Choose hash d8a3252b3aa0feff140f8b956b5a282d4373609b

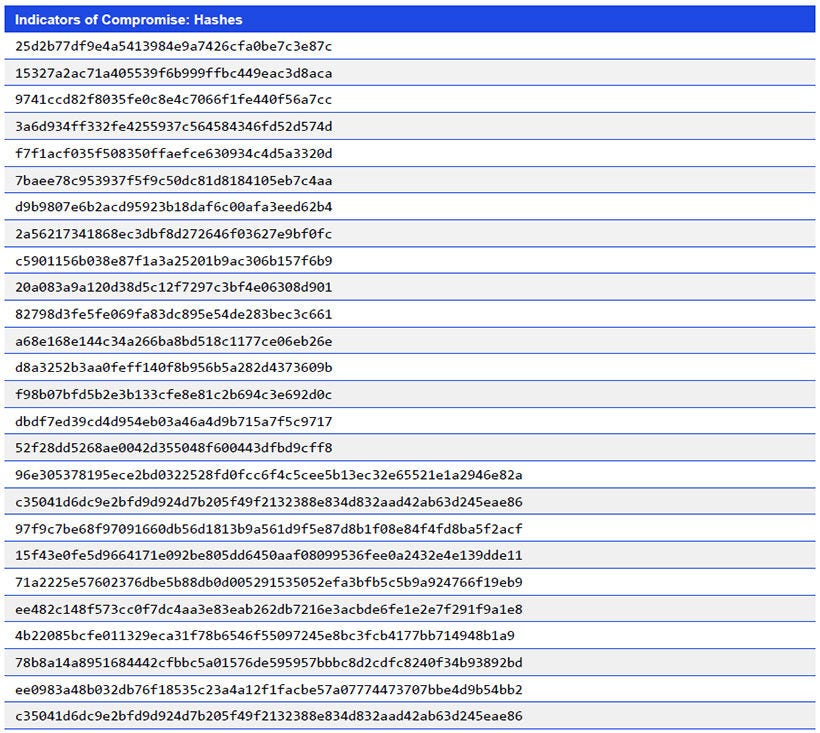click(174, 368)
